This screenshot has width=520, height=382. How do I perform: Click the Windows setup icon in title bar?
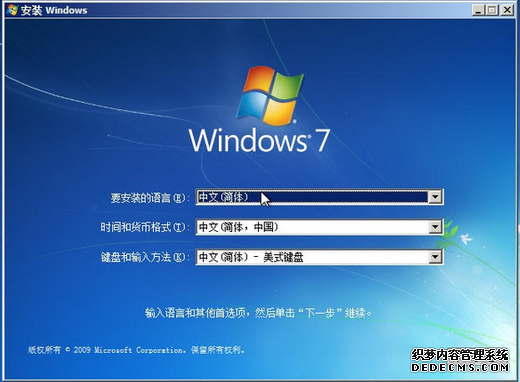pyautogui.click(x=12, y=10)
